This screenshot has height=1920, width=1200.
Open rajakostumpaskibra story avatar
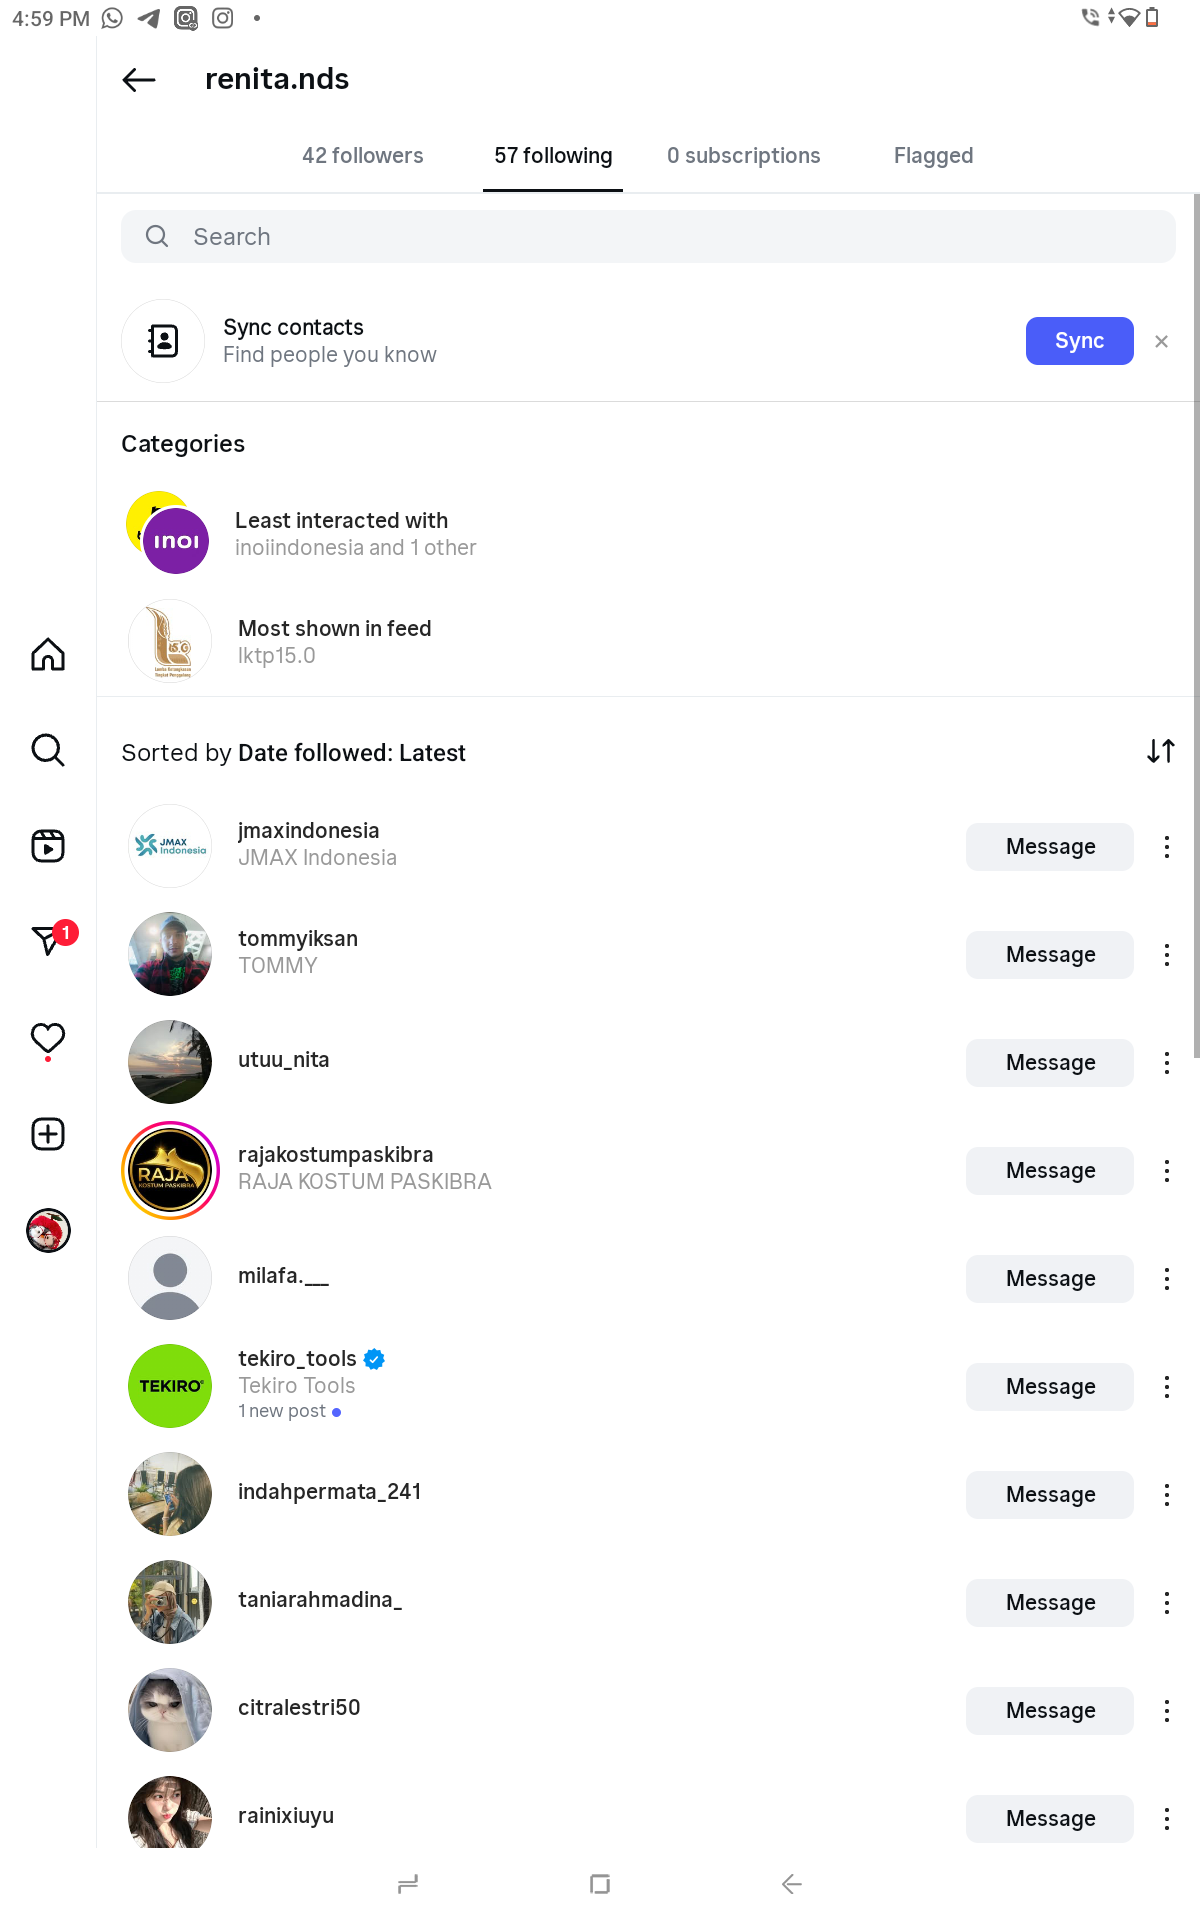pos(170,1171)
